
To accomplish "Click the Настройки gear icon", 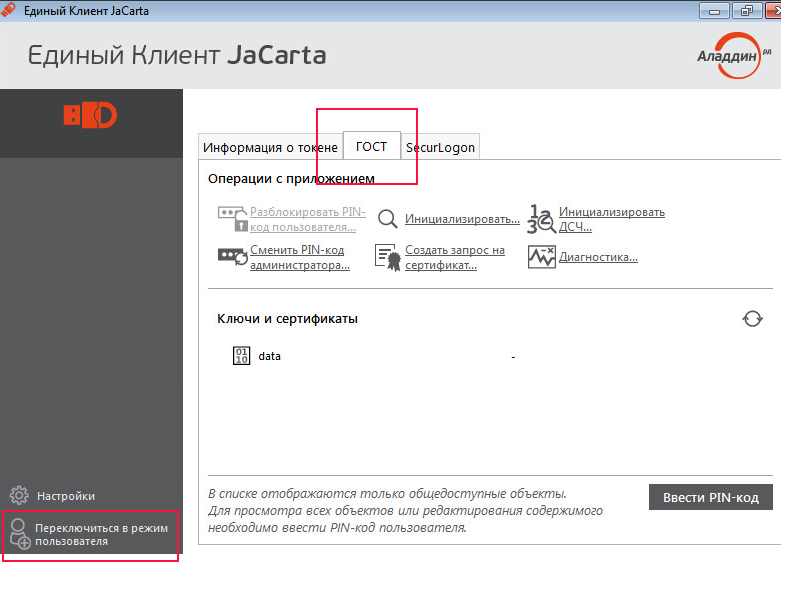I will point(19,495).
